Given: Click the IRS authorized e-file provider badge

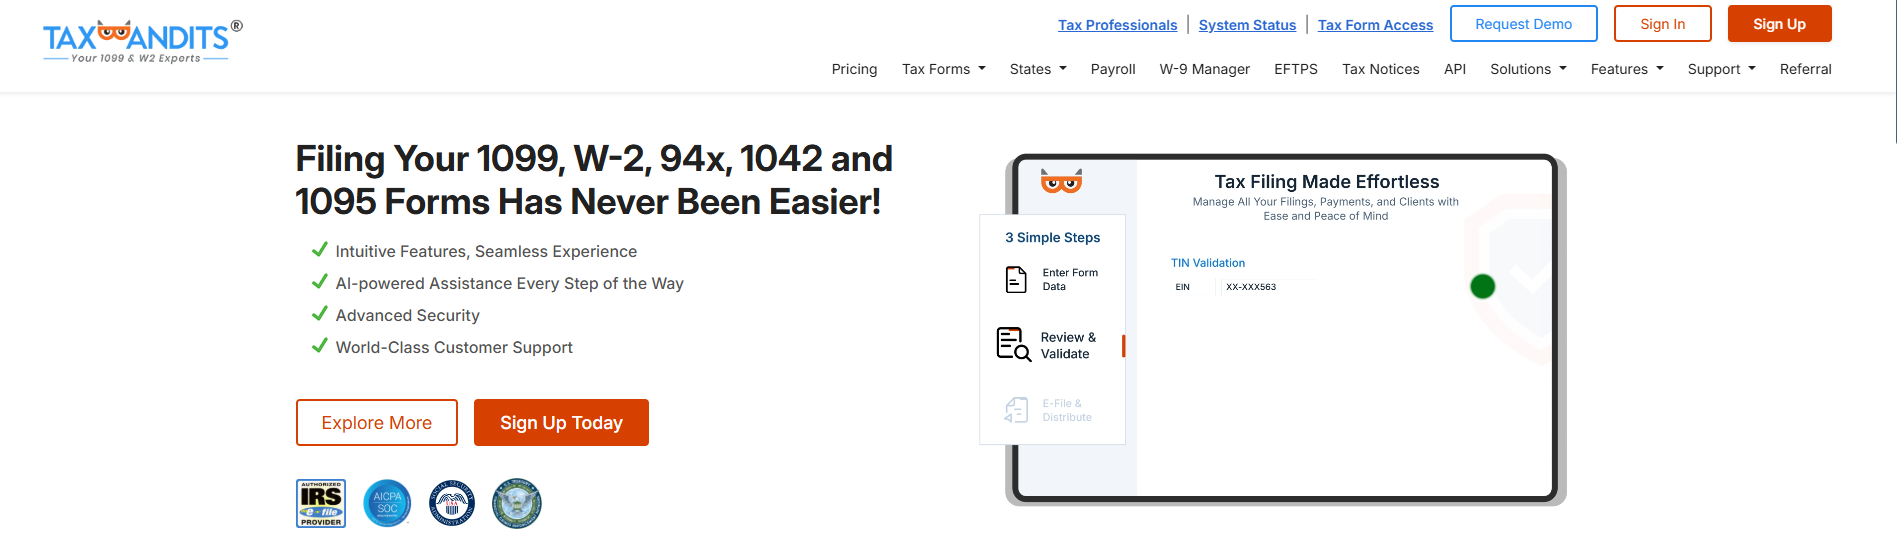Looking at the screenshot, I should click(321, 503).
